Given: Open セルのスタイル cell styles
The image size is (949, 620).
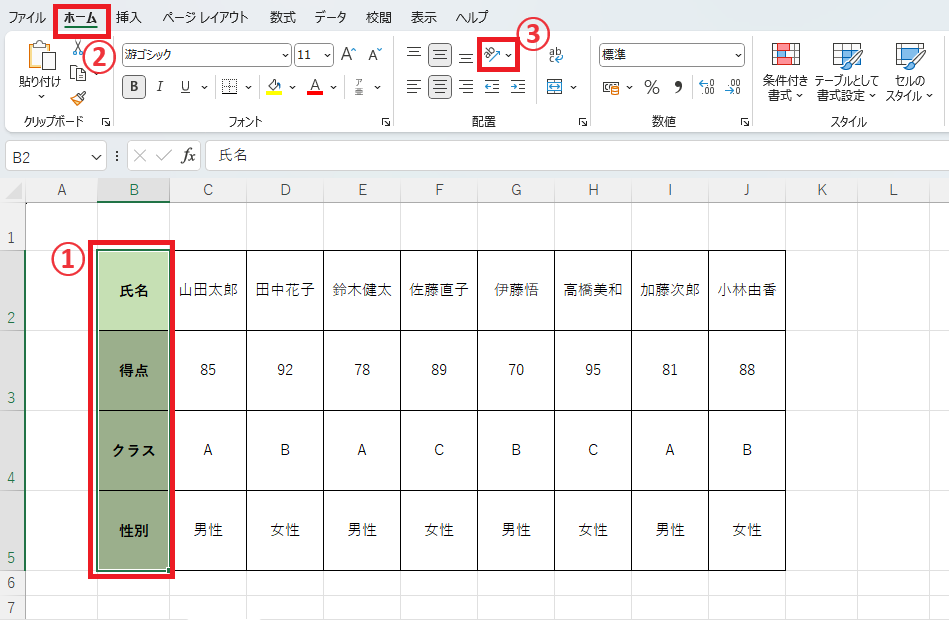Looking at the screenshot, I should 910,71.
